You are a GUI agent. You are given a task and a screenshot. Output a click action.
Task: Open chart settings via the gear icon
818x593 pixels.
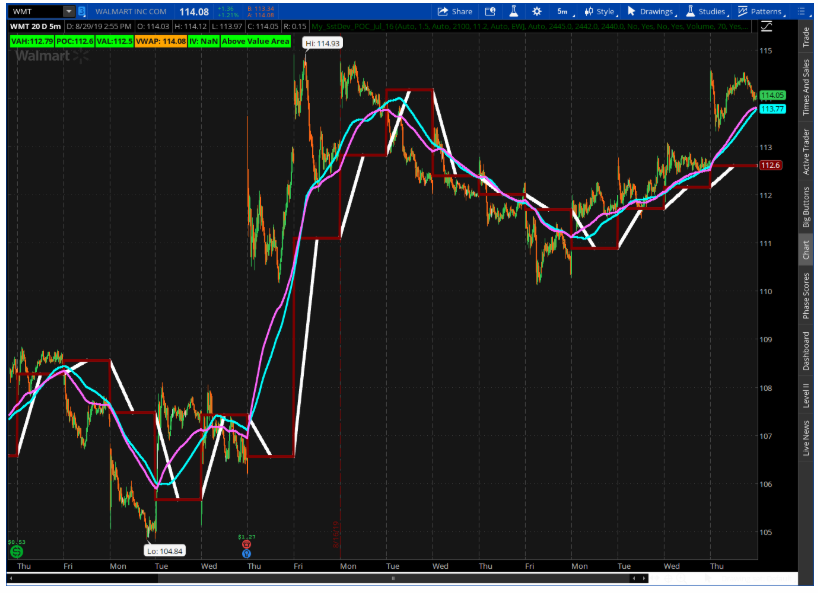click(537, 11)
